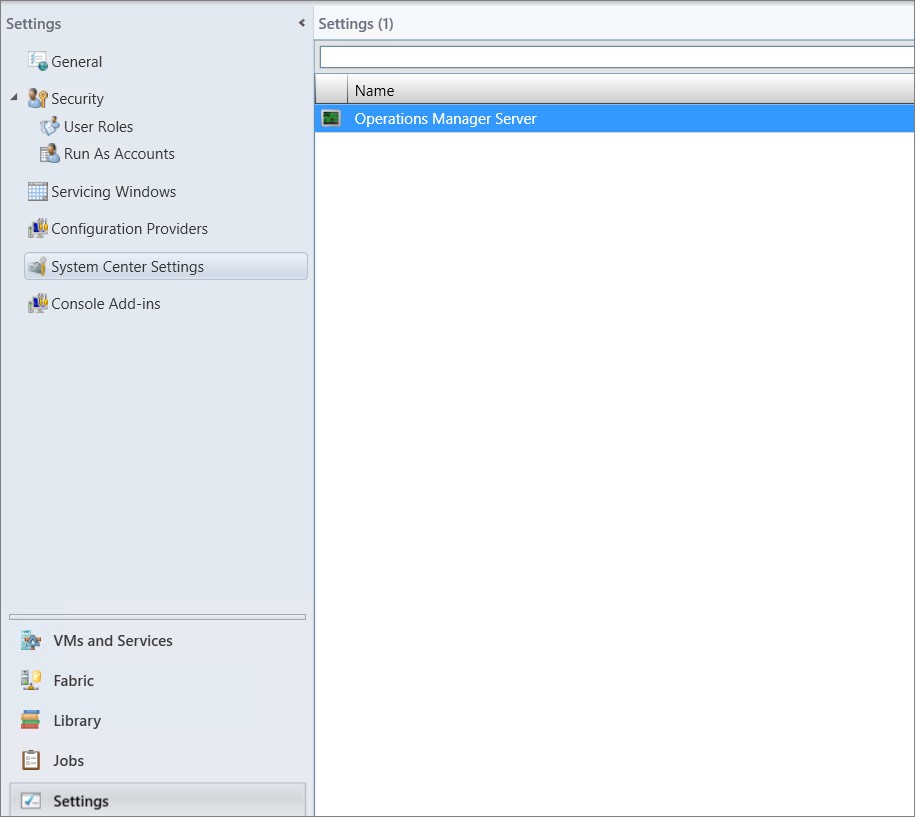Select Configuration Providers

(x=130, y=229)
